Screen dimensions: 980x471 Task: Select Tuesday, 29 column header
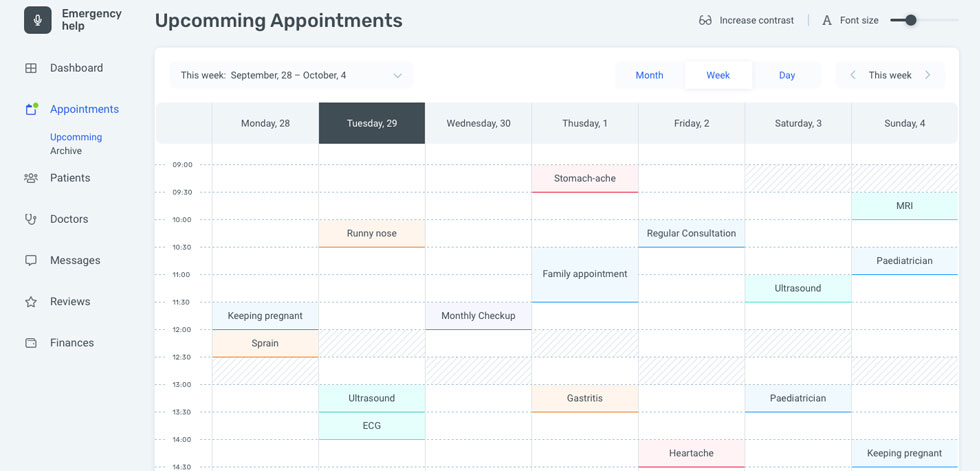pyautogui.click(x=372, y=123)
